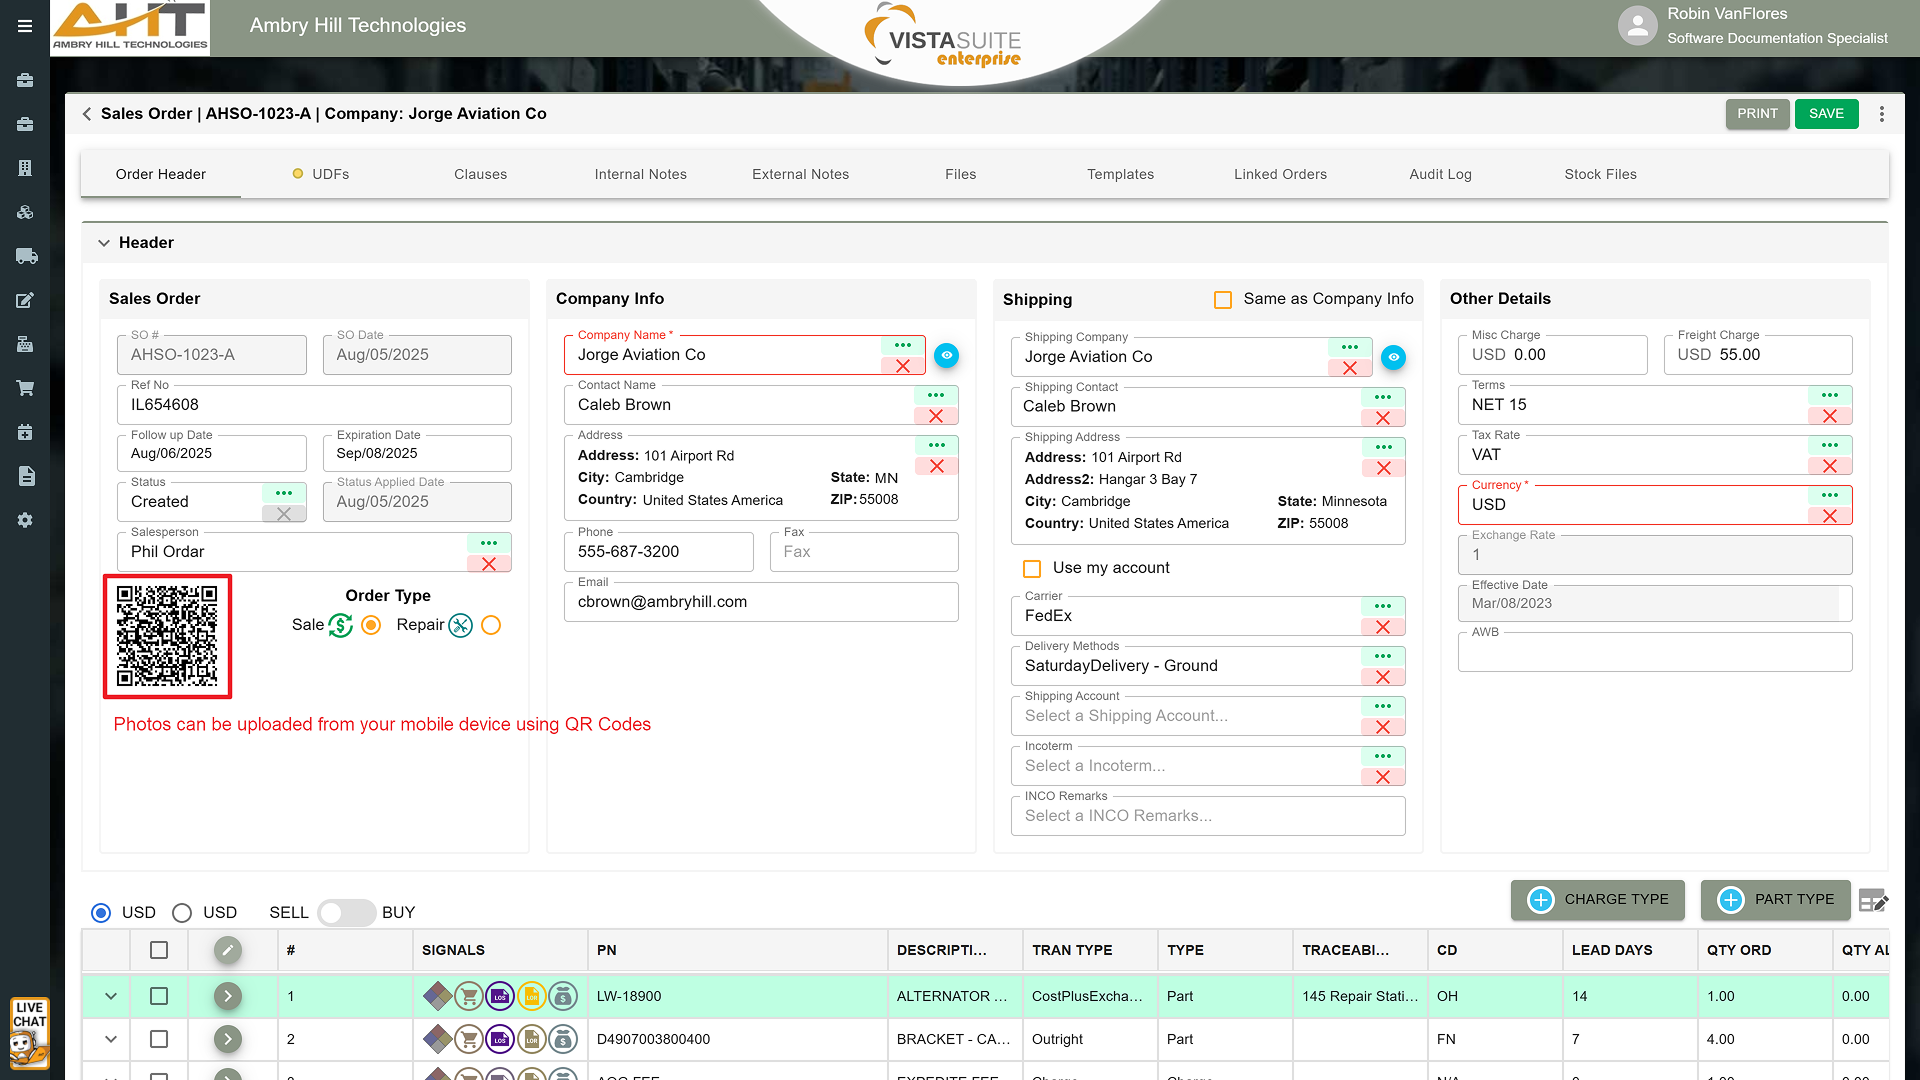Click the truck icon in left sidebar
The width and height of the screenshot is (1920, 1080).
tap(26, 256)
